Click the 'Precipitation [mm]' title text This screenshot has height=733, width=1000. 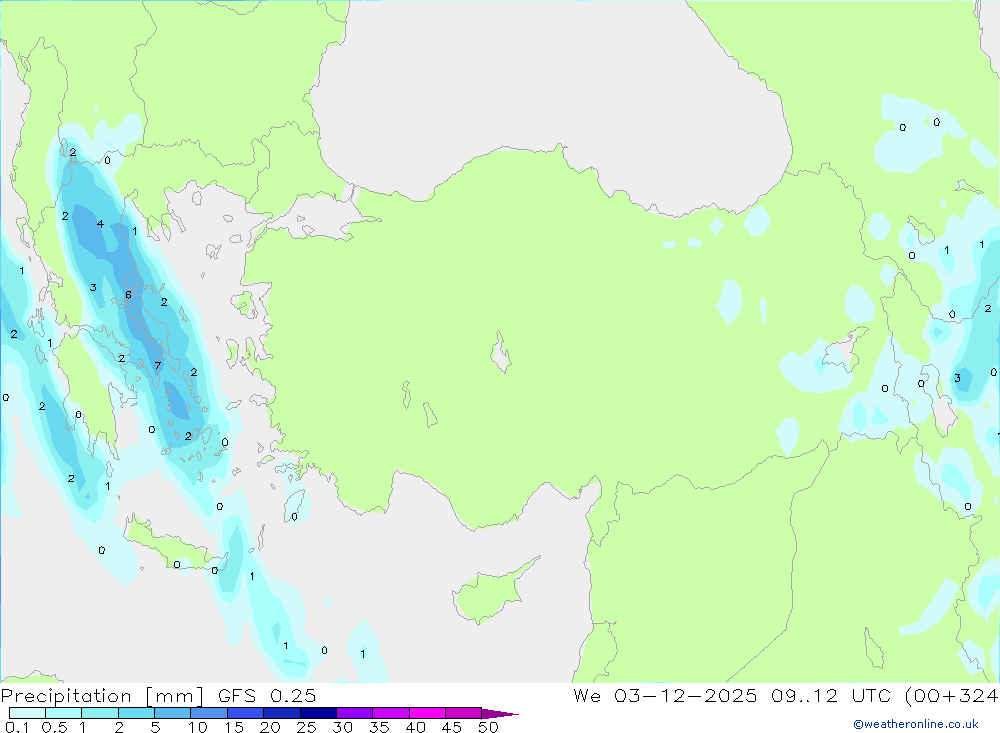coord(102,696)
